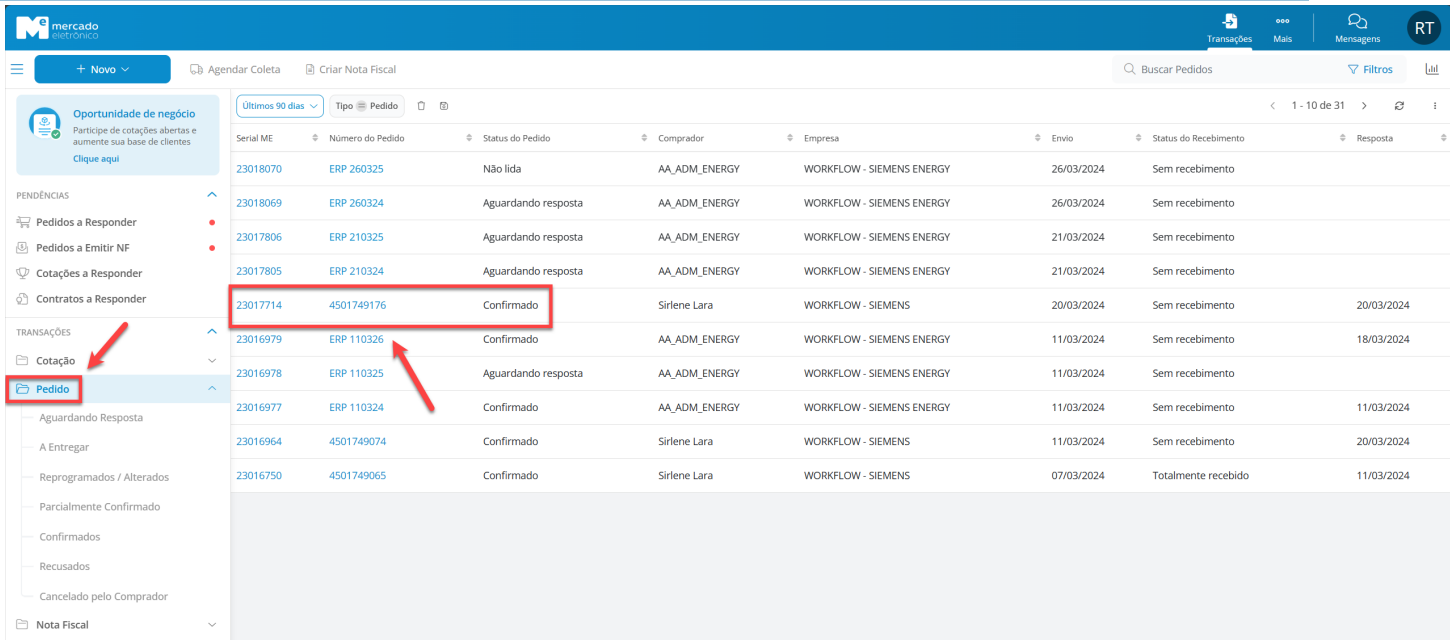This screenshot has height=640, width=1450.
Task: Select Aguardando Resposta under Pedido
Action: 91,418
